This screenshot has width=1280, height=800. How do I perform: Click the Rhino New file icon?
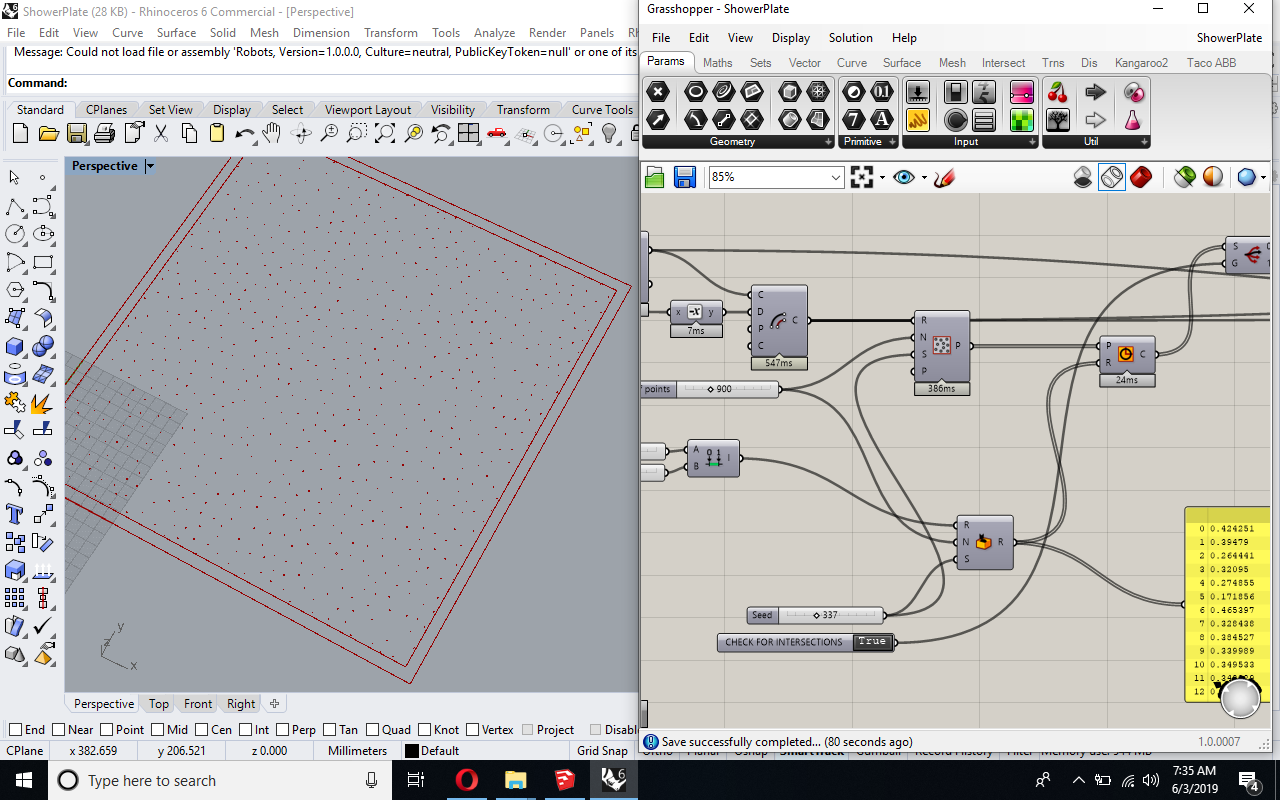coord(21,133)
